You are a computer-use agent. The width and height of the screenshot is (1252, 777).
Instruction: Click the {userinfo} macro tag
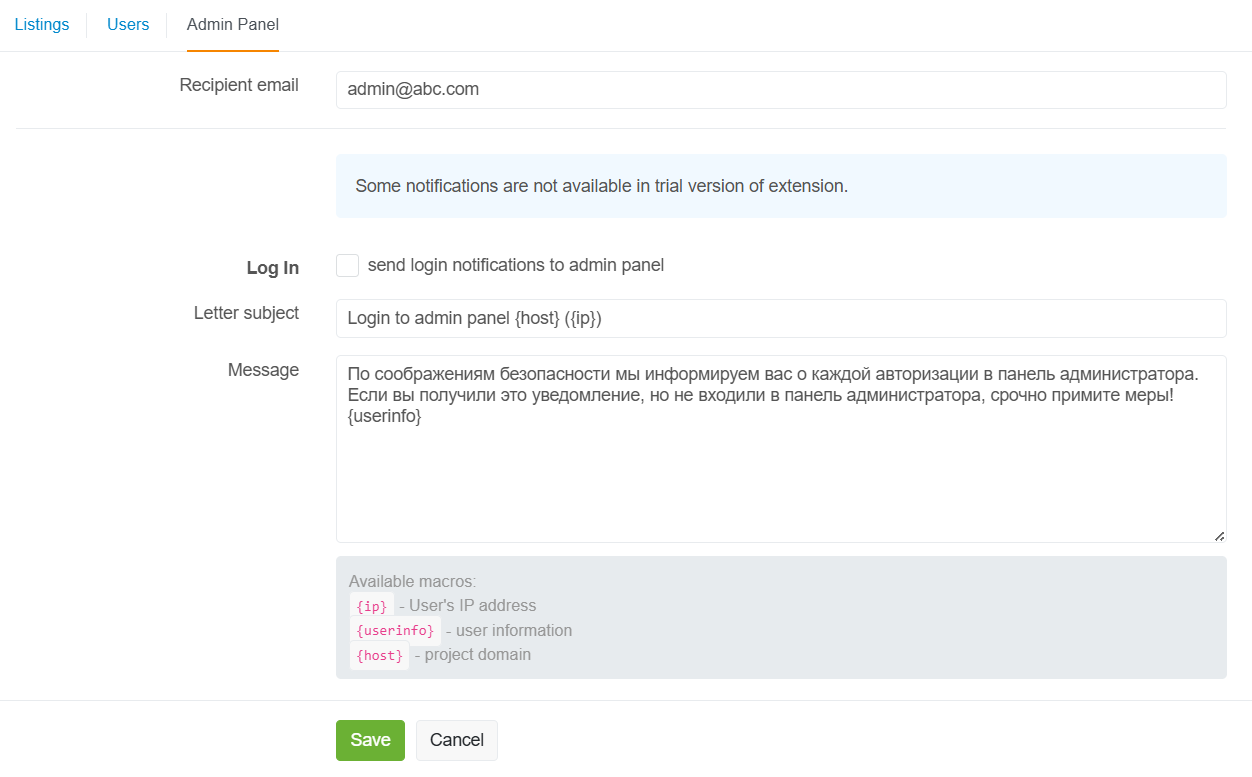pos(394,631)
